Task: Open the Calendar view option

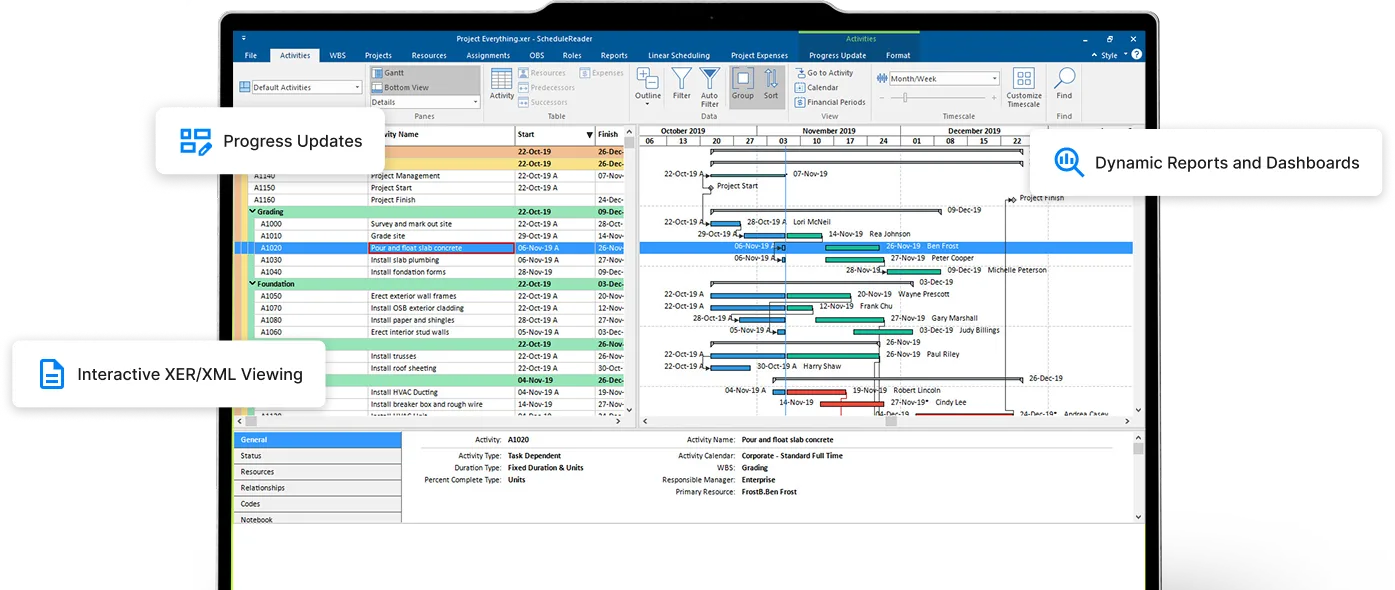Action: coord(817,87)
